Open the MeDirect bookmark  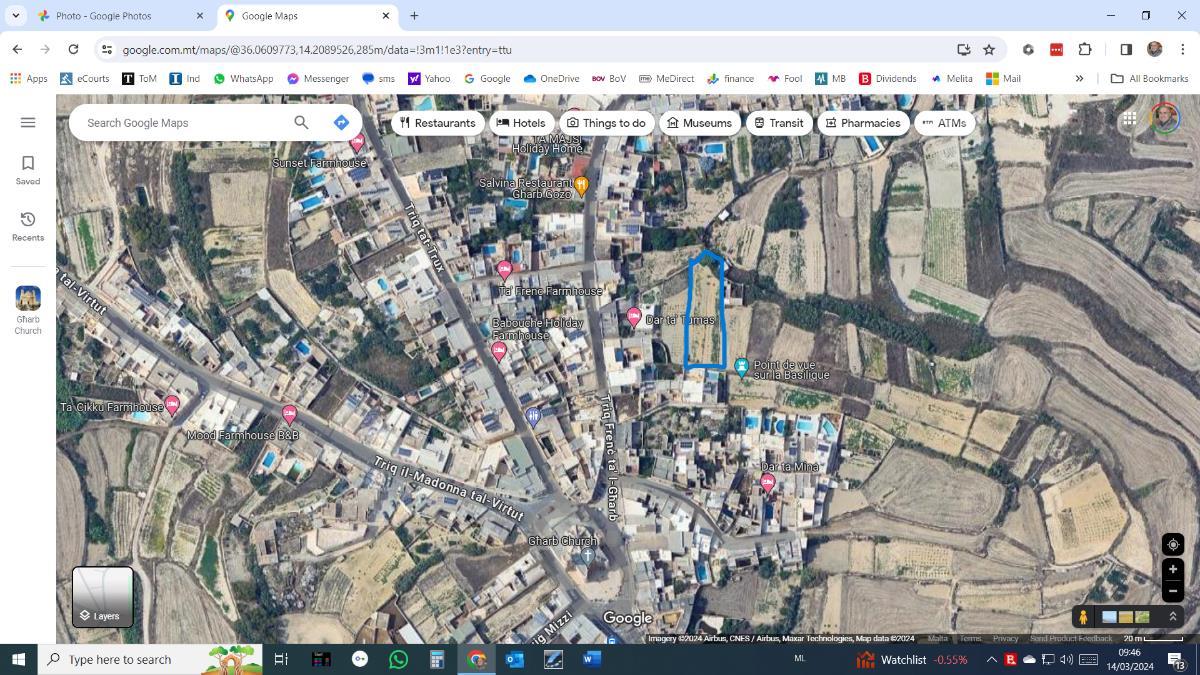[666, 78]
